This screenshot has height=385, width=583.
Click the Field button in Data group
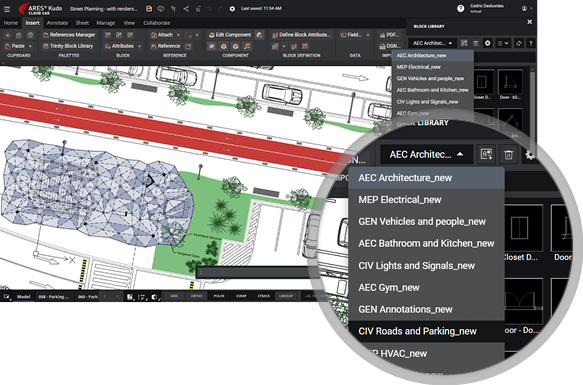coord(351,35)
